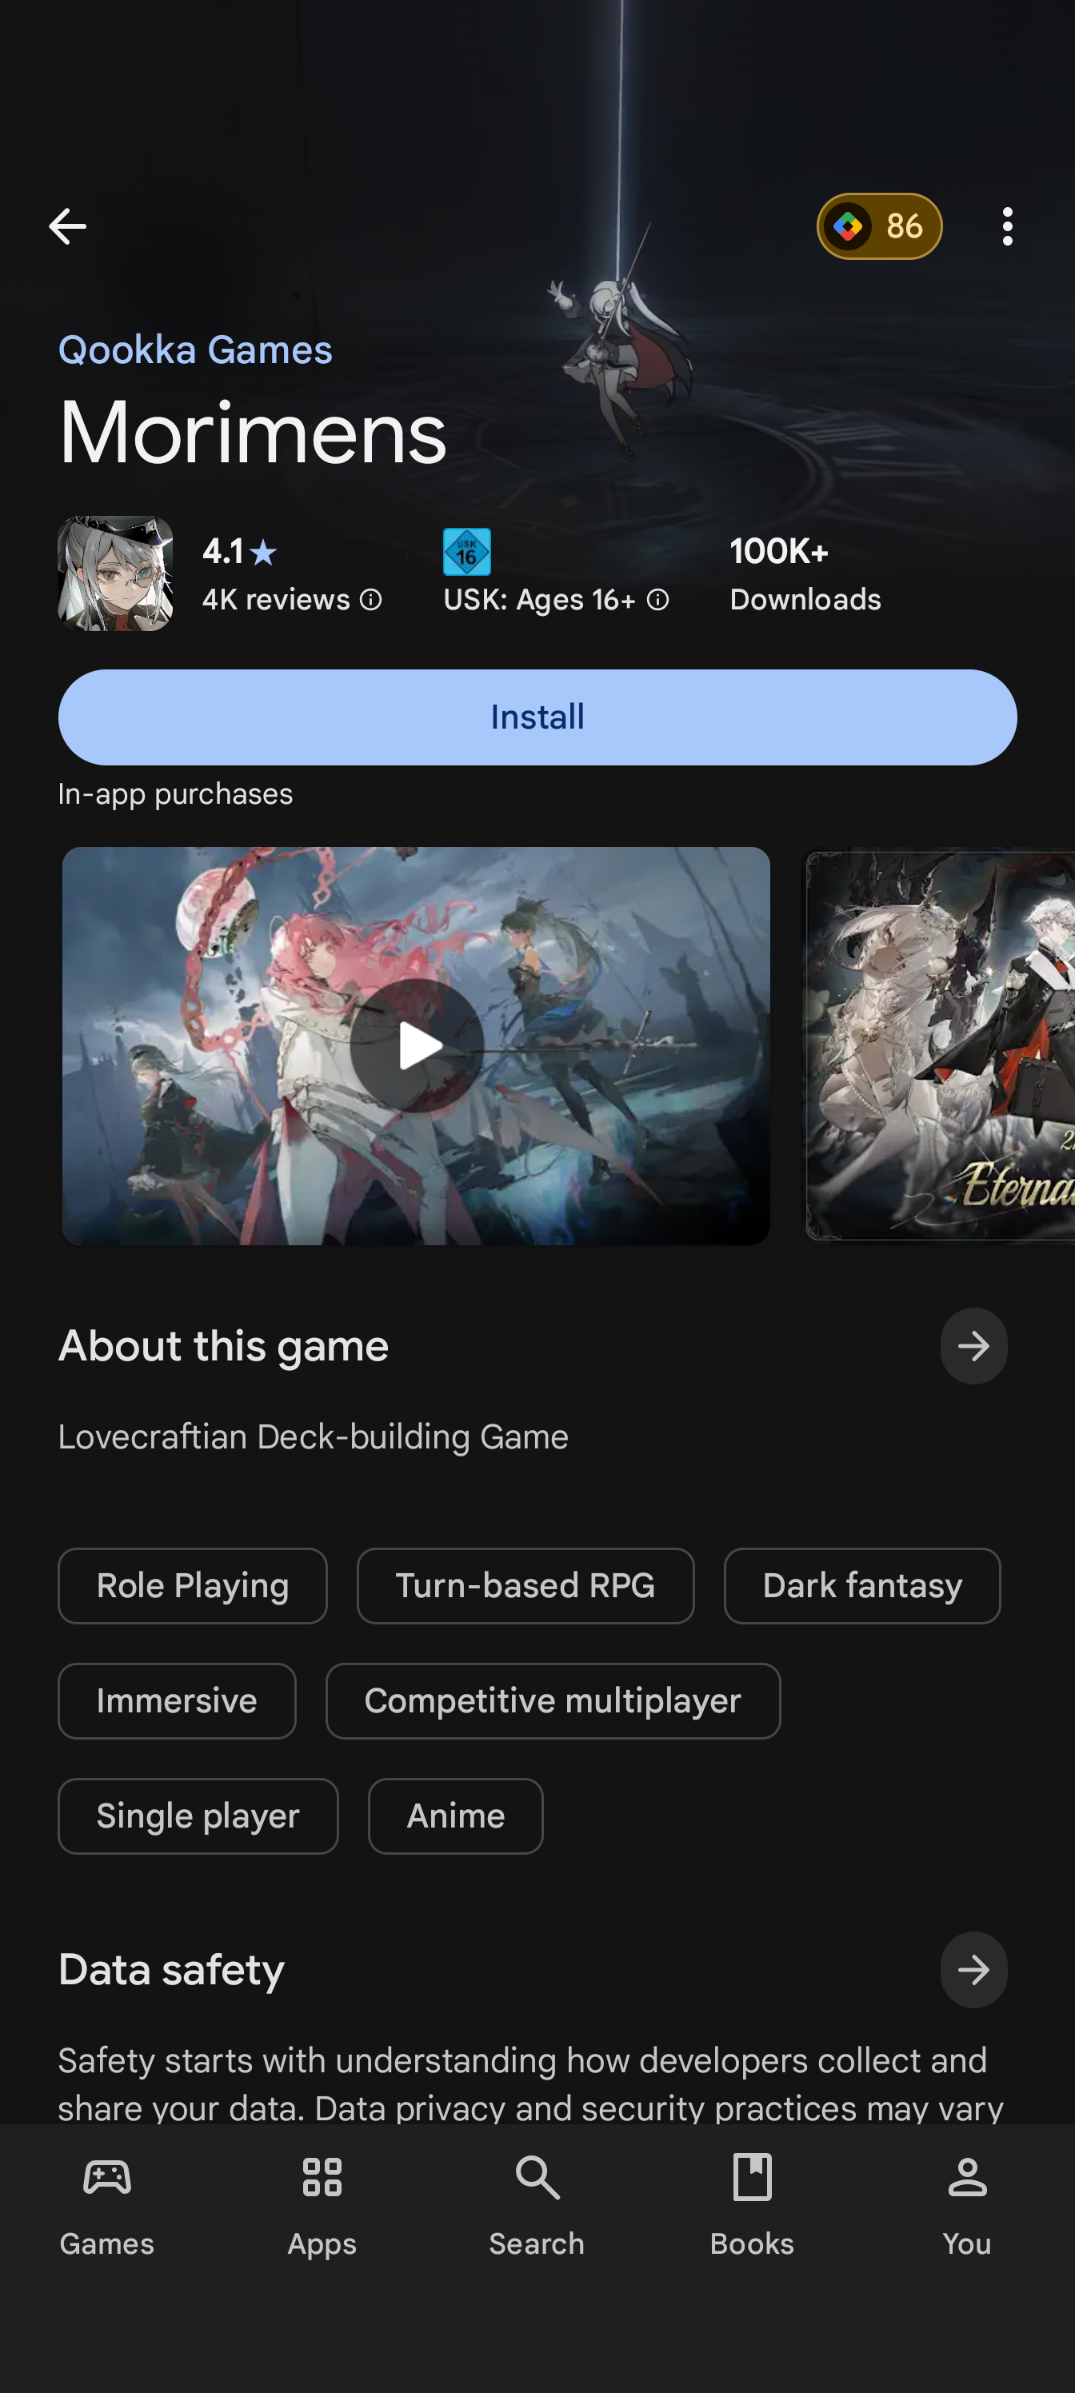Tap the USK 16 rating badge icon
Viewport: 1075px width, 2393px height.
pyautogui.click(x=467, y=552)
